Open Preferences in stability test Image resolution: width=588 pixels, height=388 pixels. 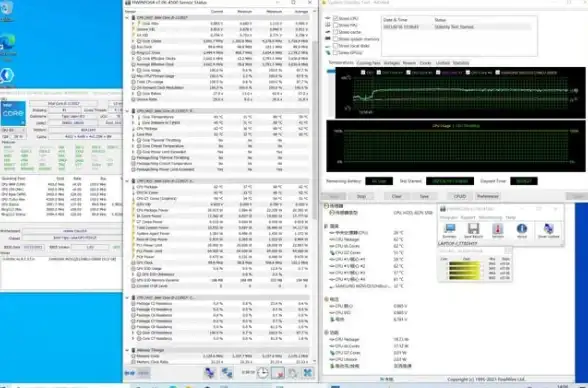[488, 196]
